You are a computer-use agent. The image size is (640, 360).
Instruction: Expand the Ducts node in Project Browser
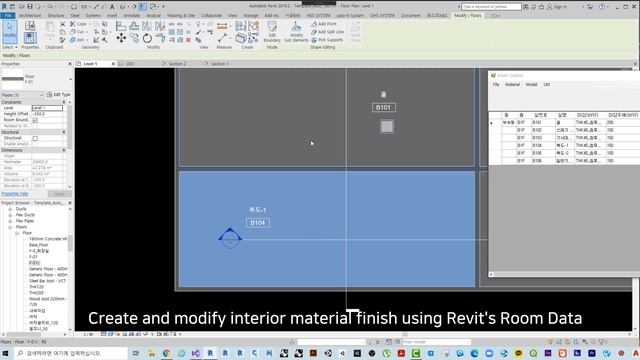tap(10, 209)
